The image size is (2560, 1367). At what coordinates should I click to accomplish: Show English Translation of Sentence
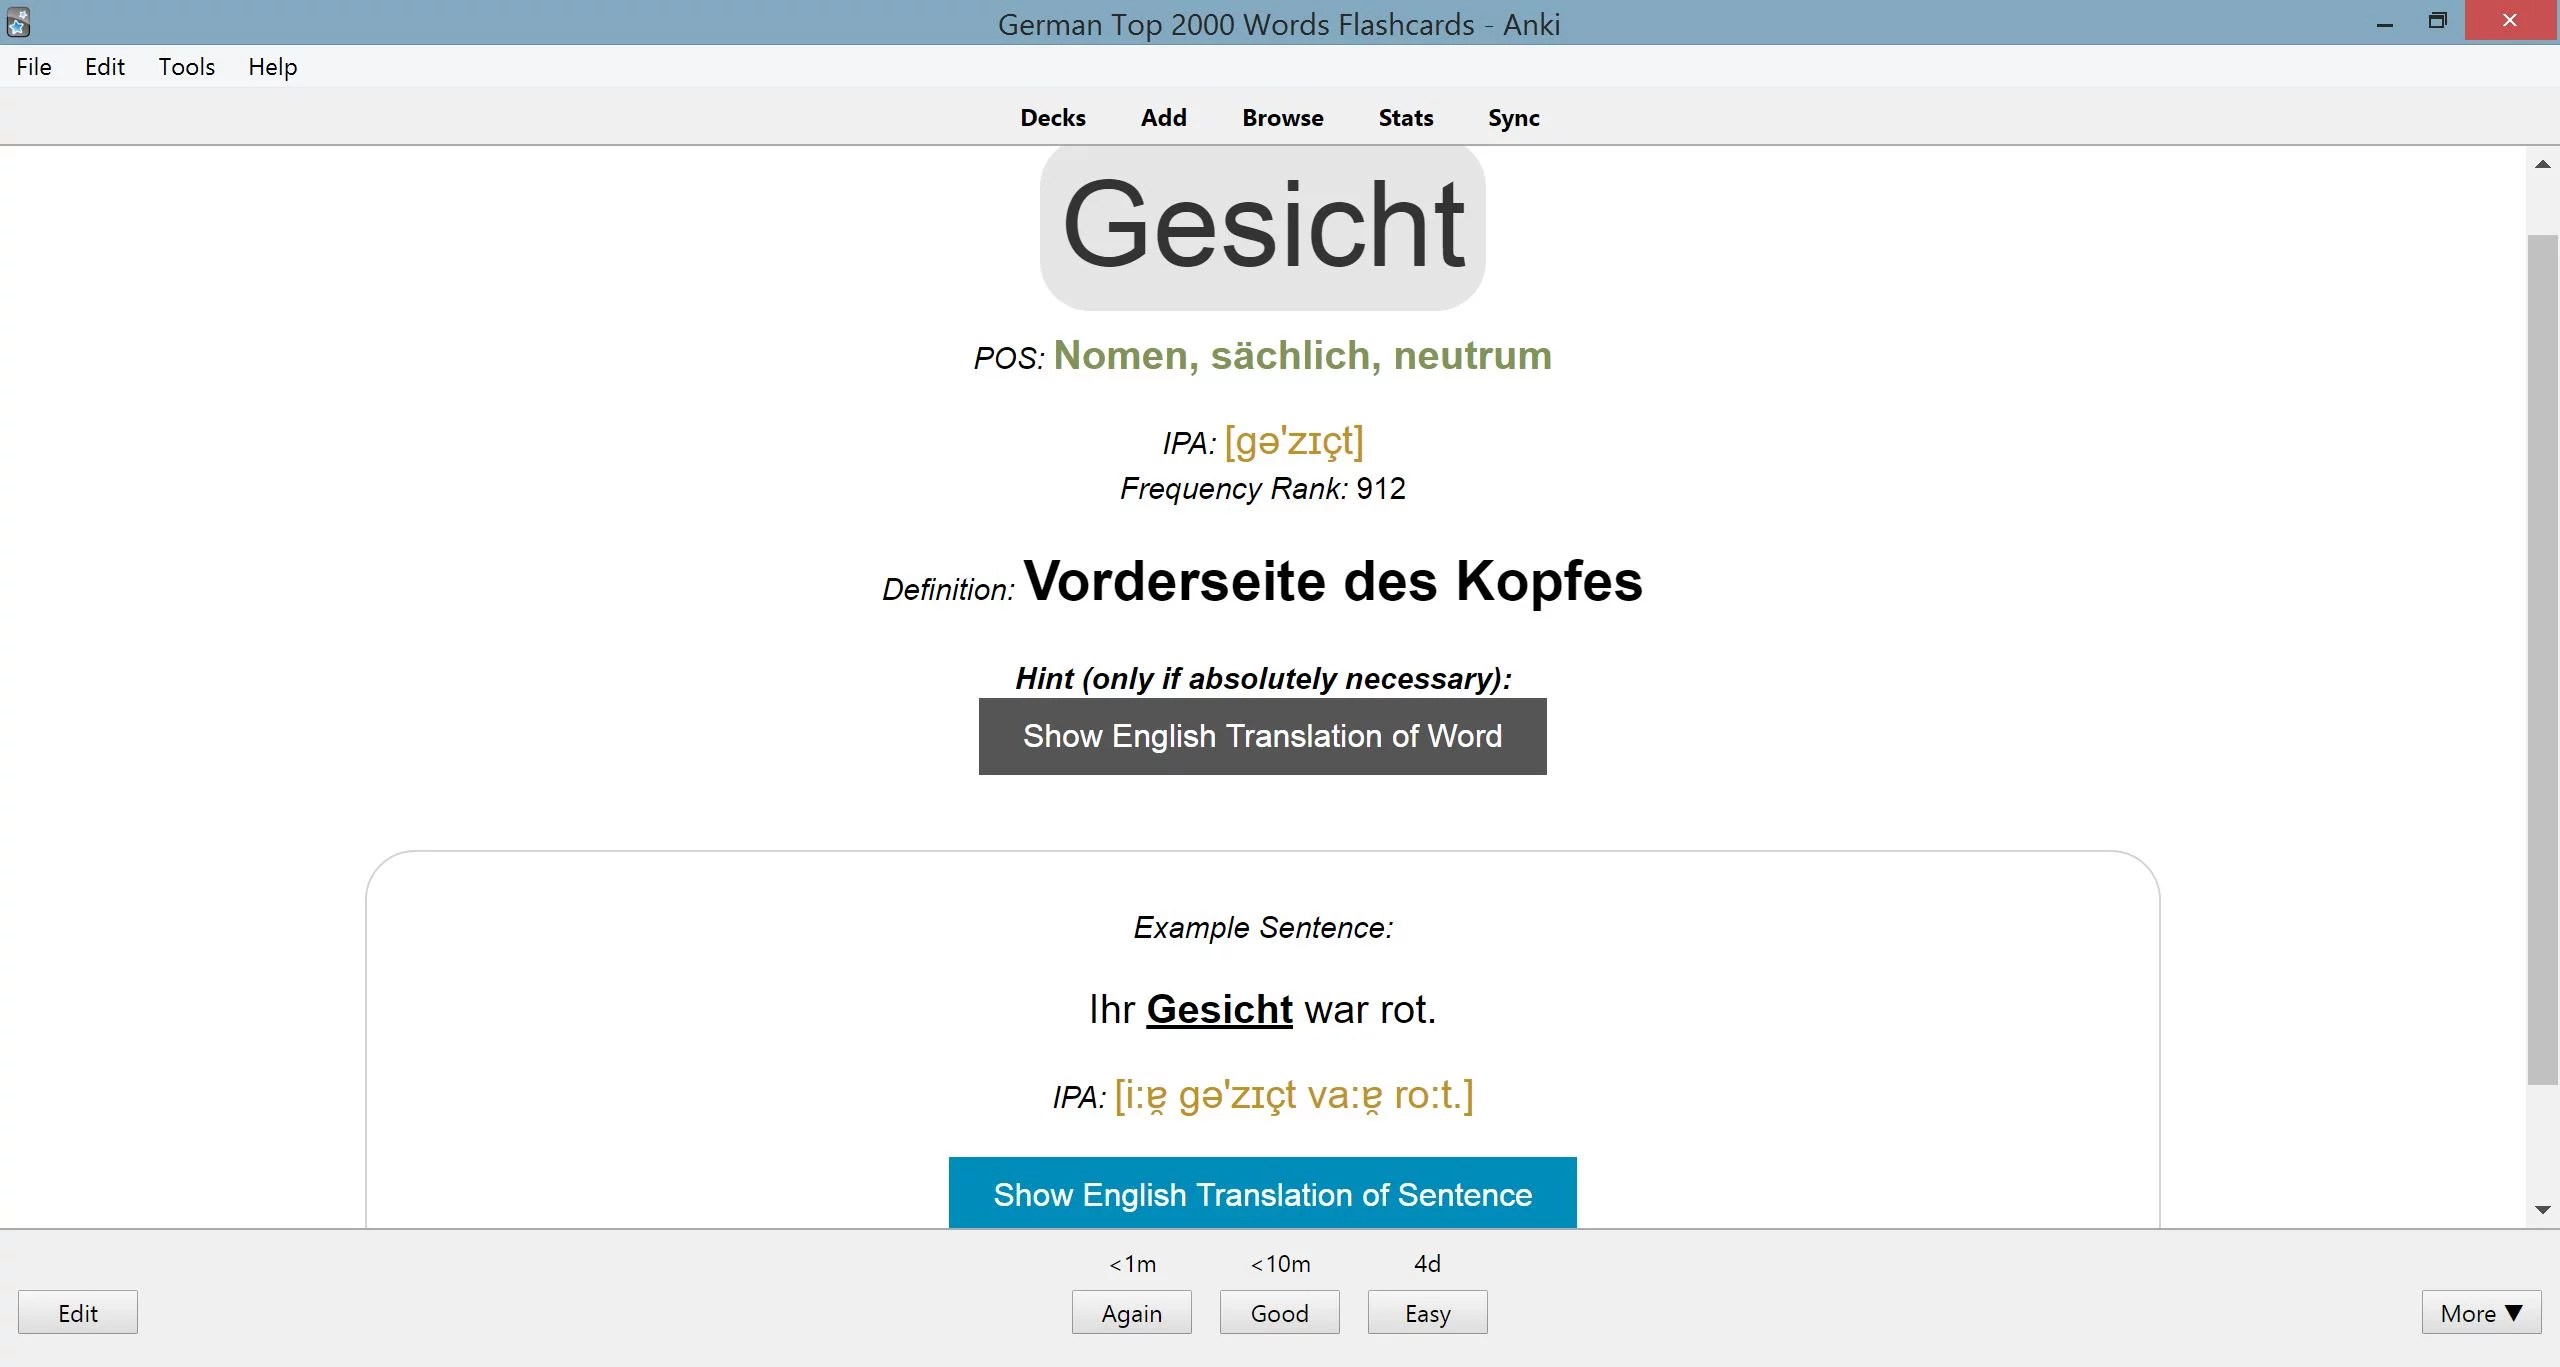(x=1260, y=1194)
